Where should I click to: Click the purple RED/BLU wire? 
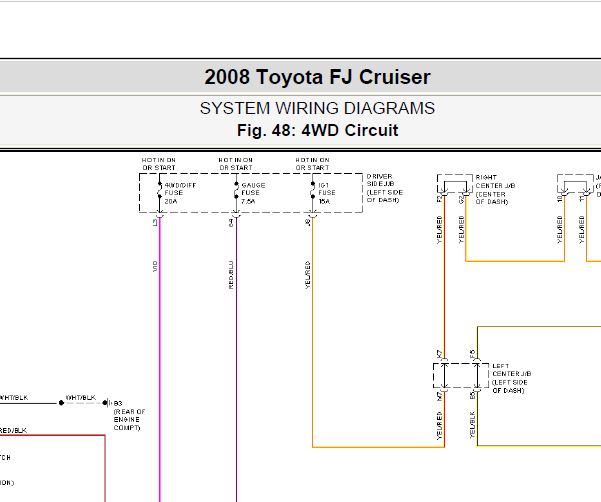tap(236, 360)
